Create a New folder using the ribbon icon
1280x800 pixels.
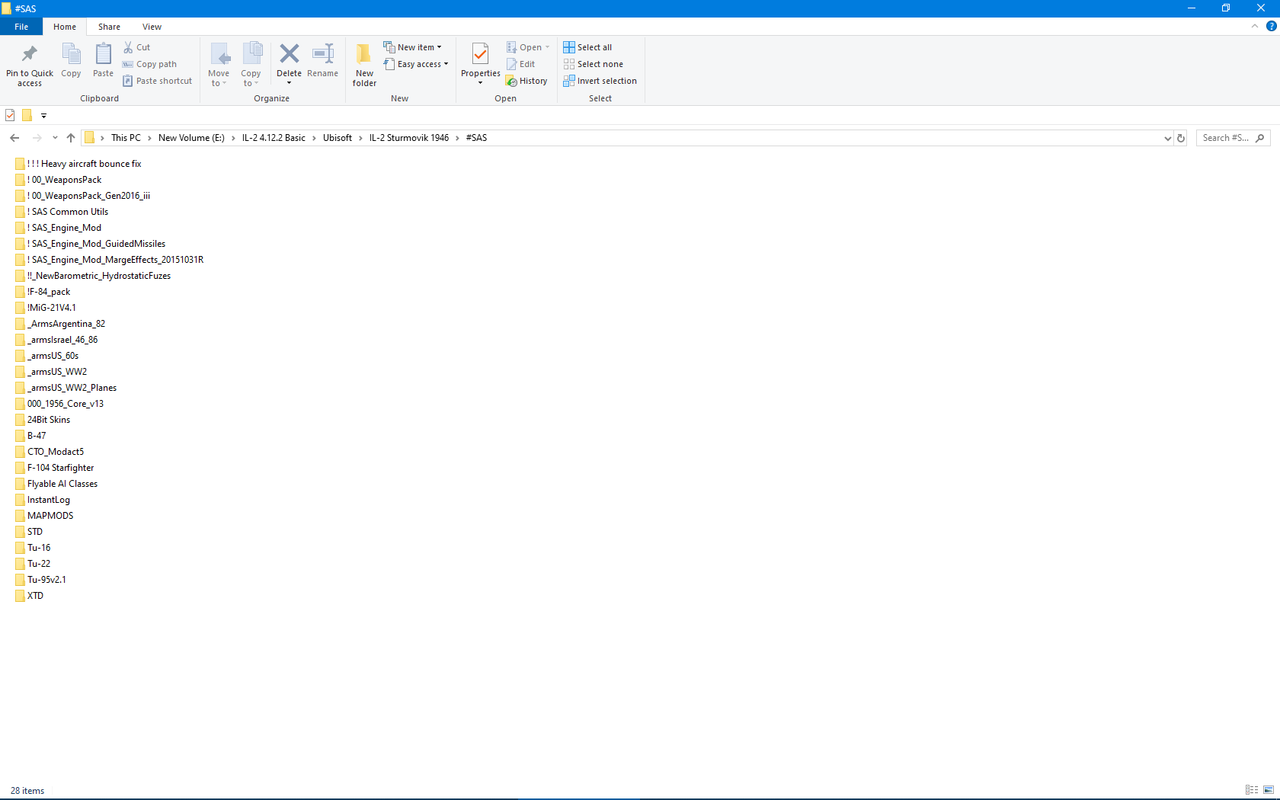[x=364, y=62]
